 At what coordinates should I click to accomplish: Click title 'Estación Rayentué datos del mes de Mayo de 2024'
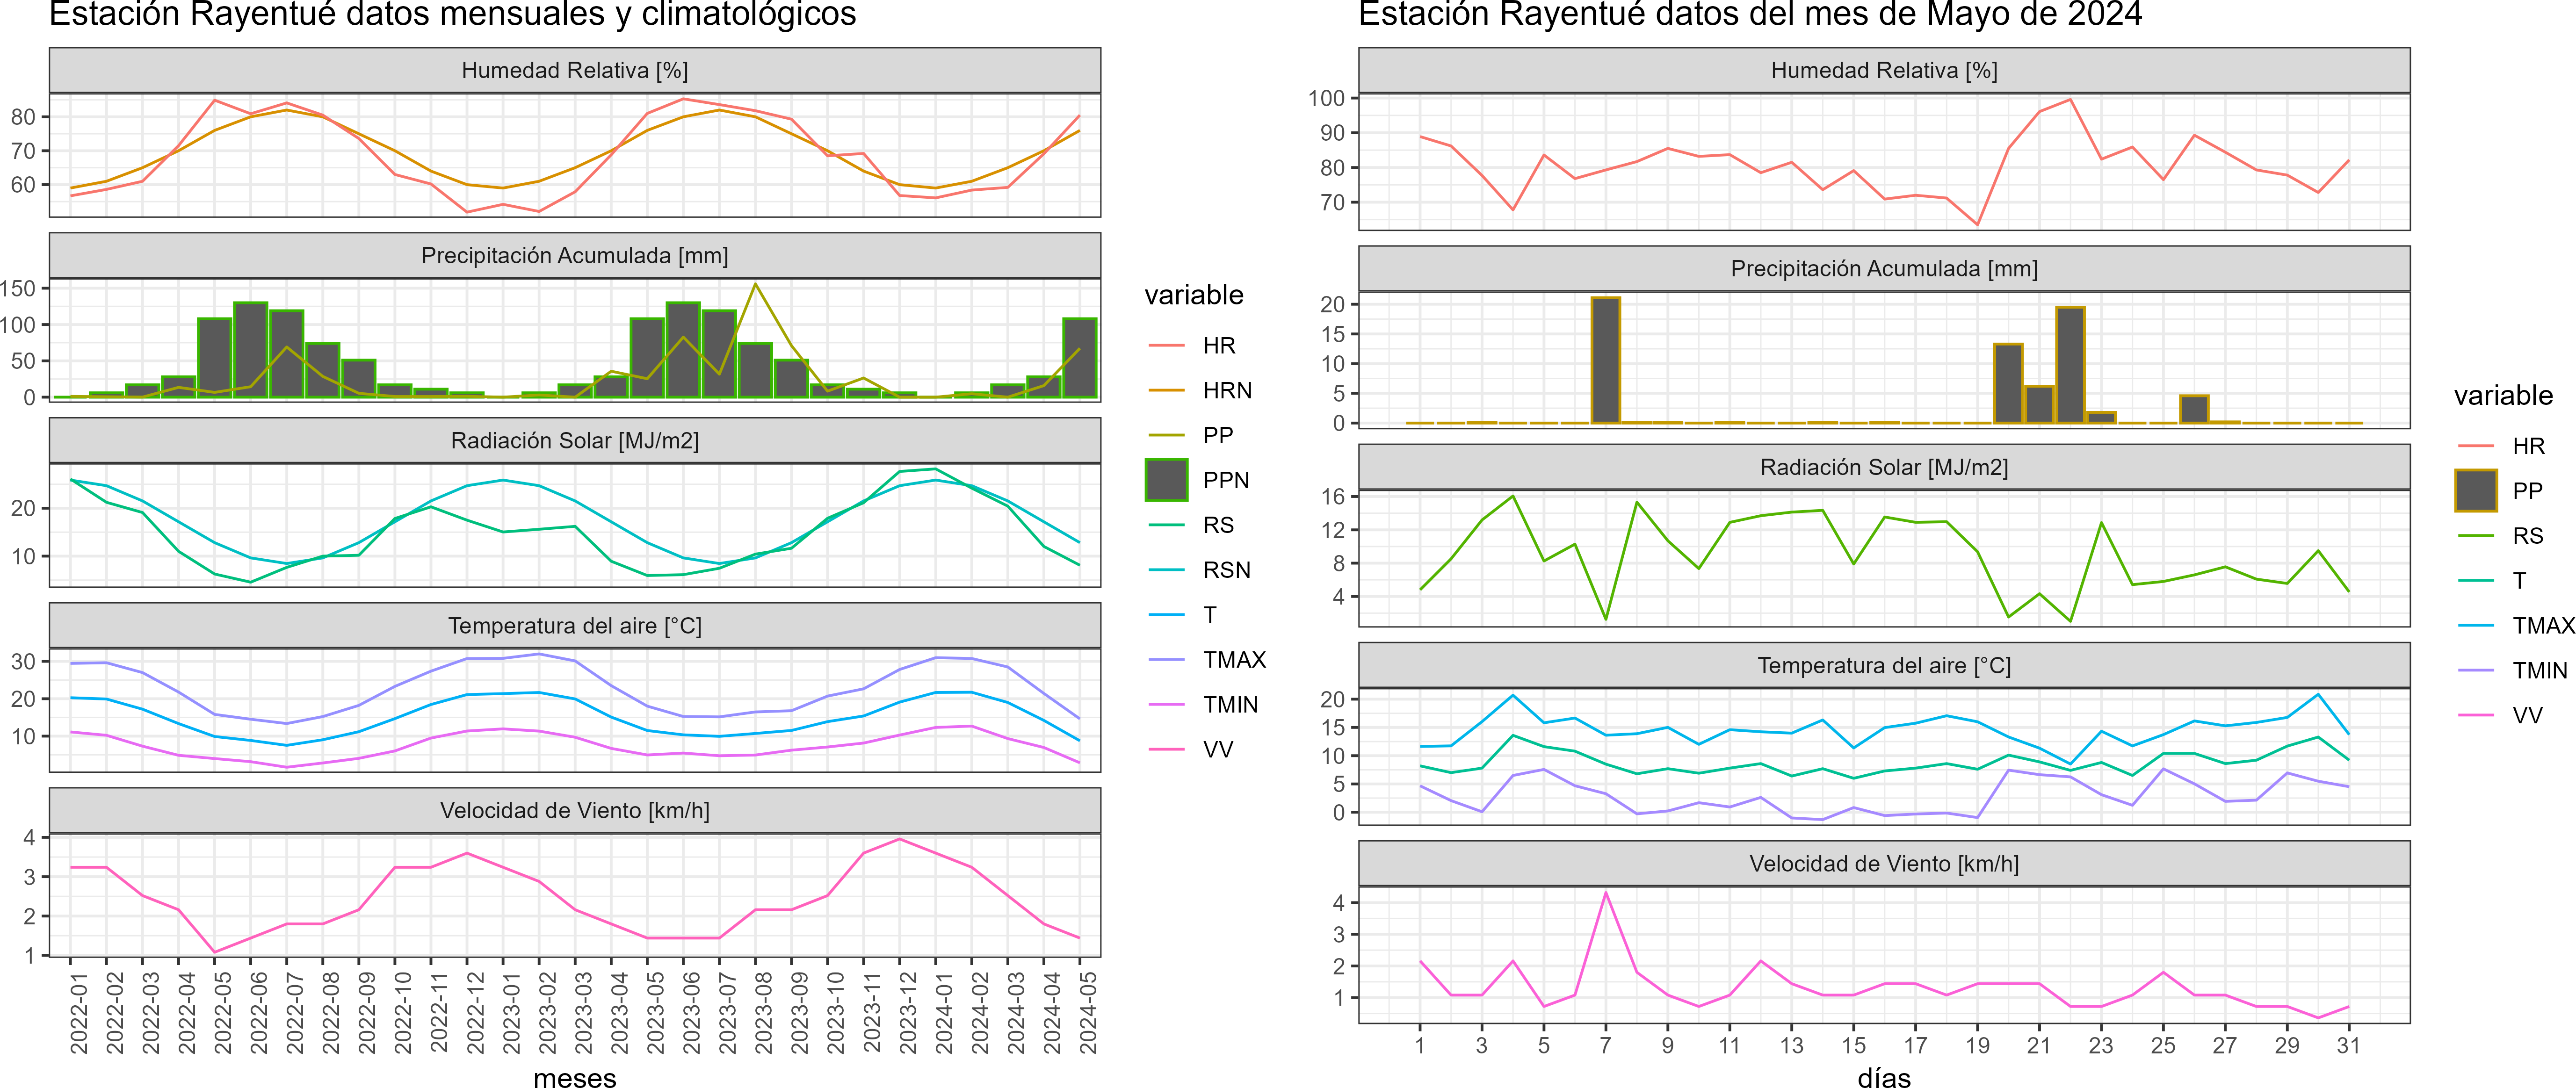(x=1750, y=15)
